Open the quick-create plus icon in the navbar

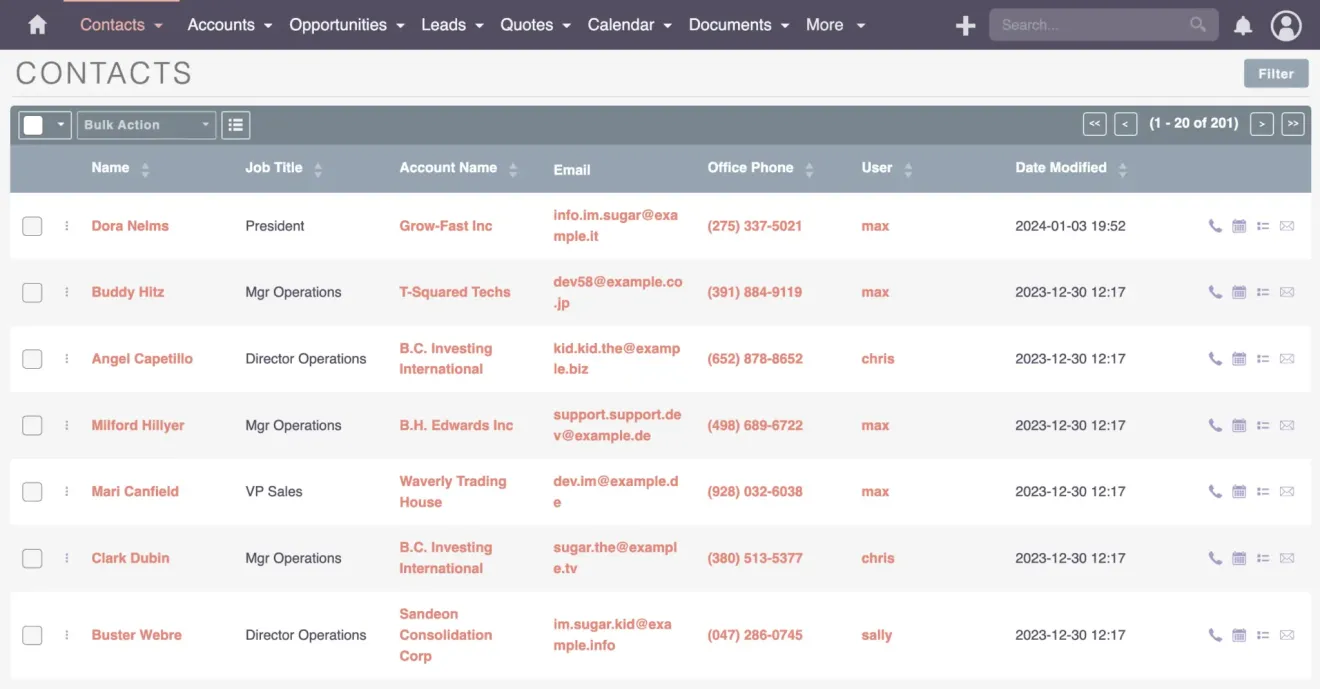pyautogui.click(x=964, y=25)
